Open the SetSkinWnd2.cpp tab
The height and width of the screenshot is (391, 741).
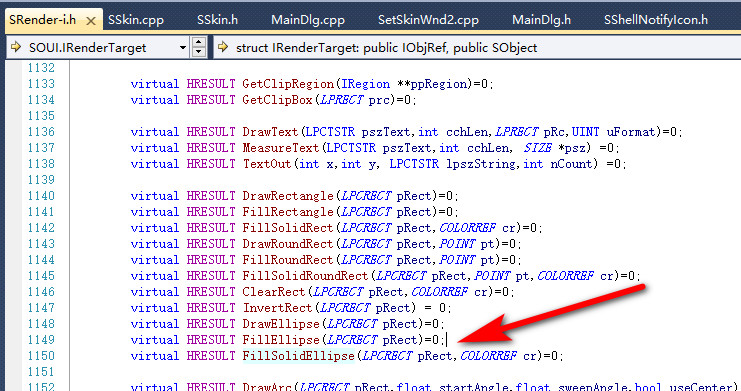[428, 20]
